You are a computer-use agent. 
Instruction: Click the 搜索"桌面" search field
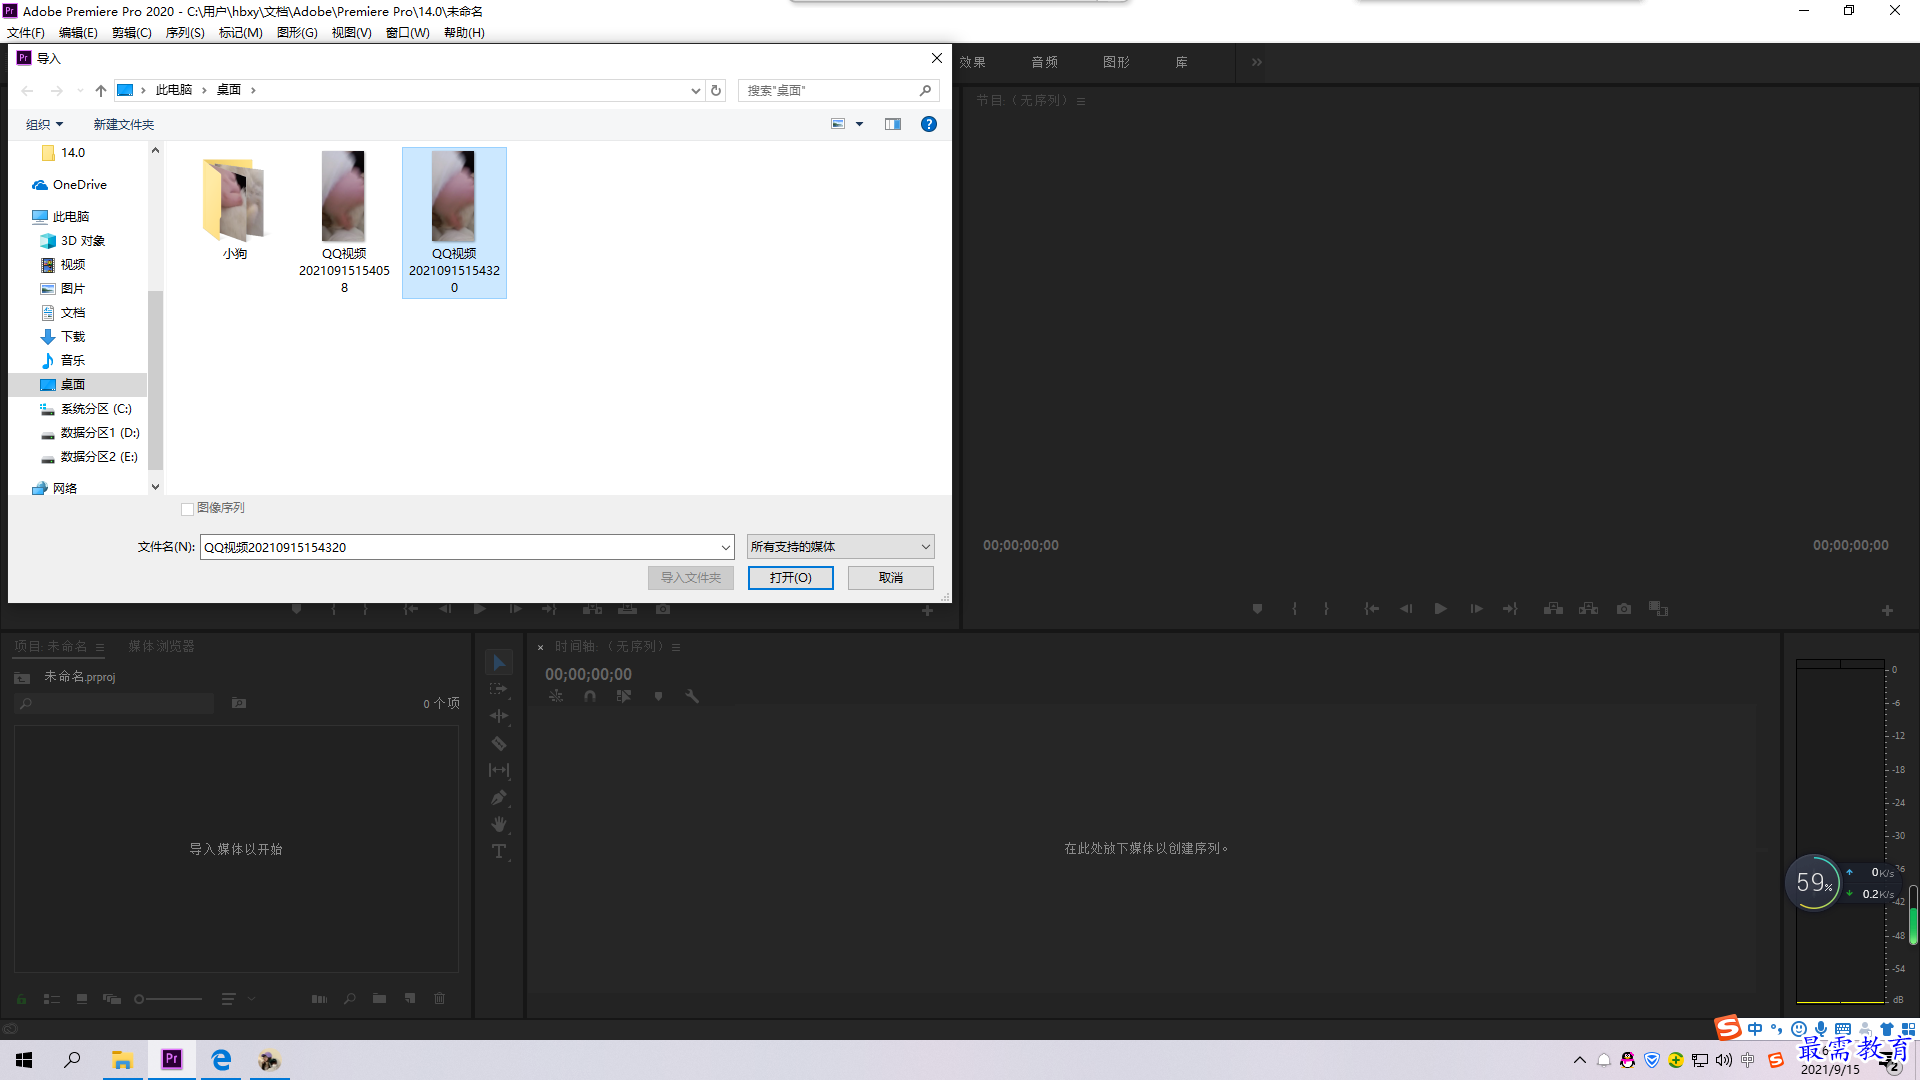838,91
